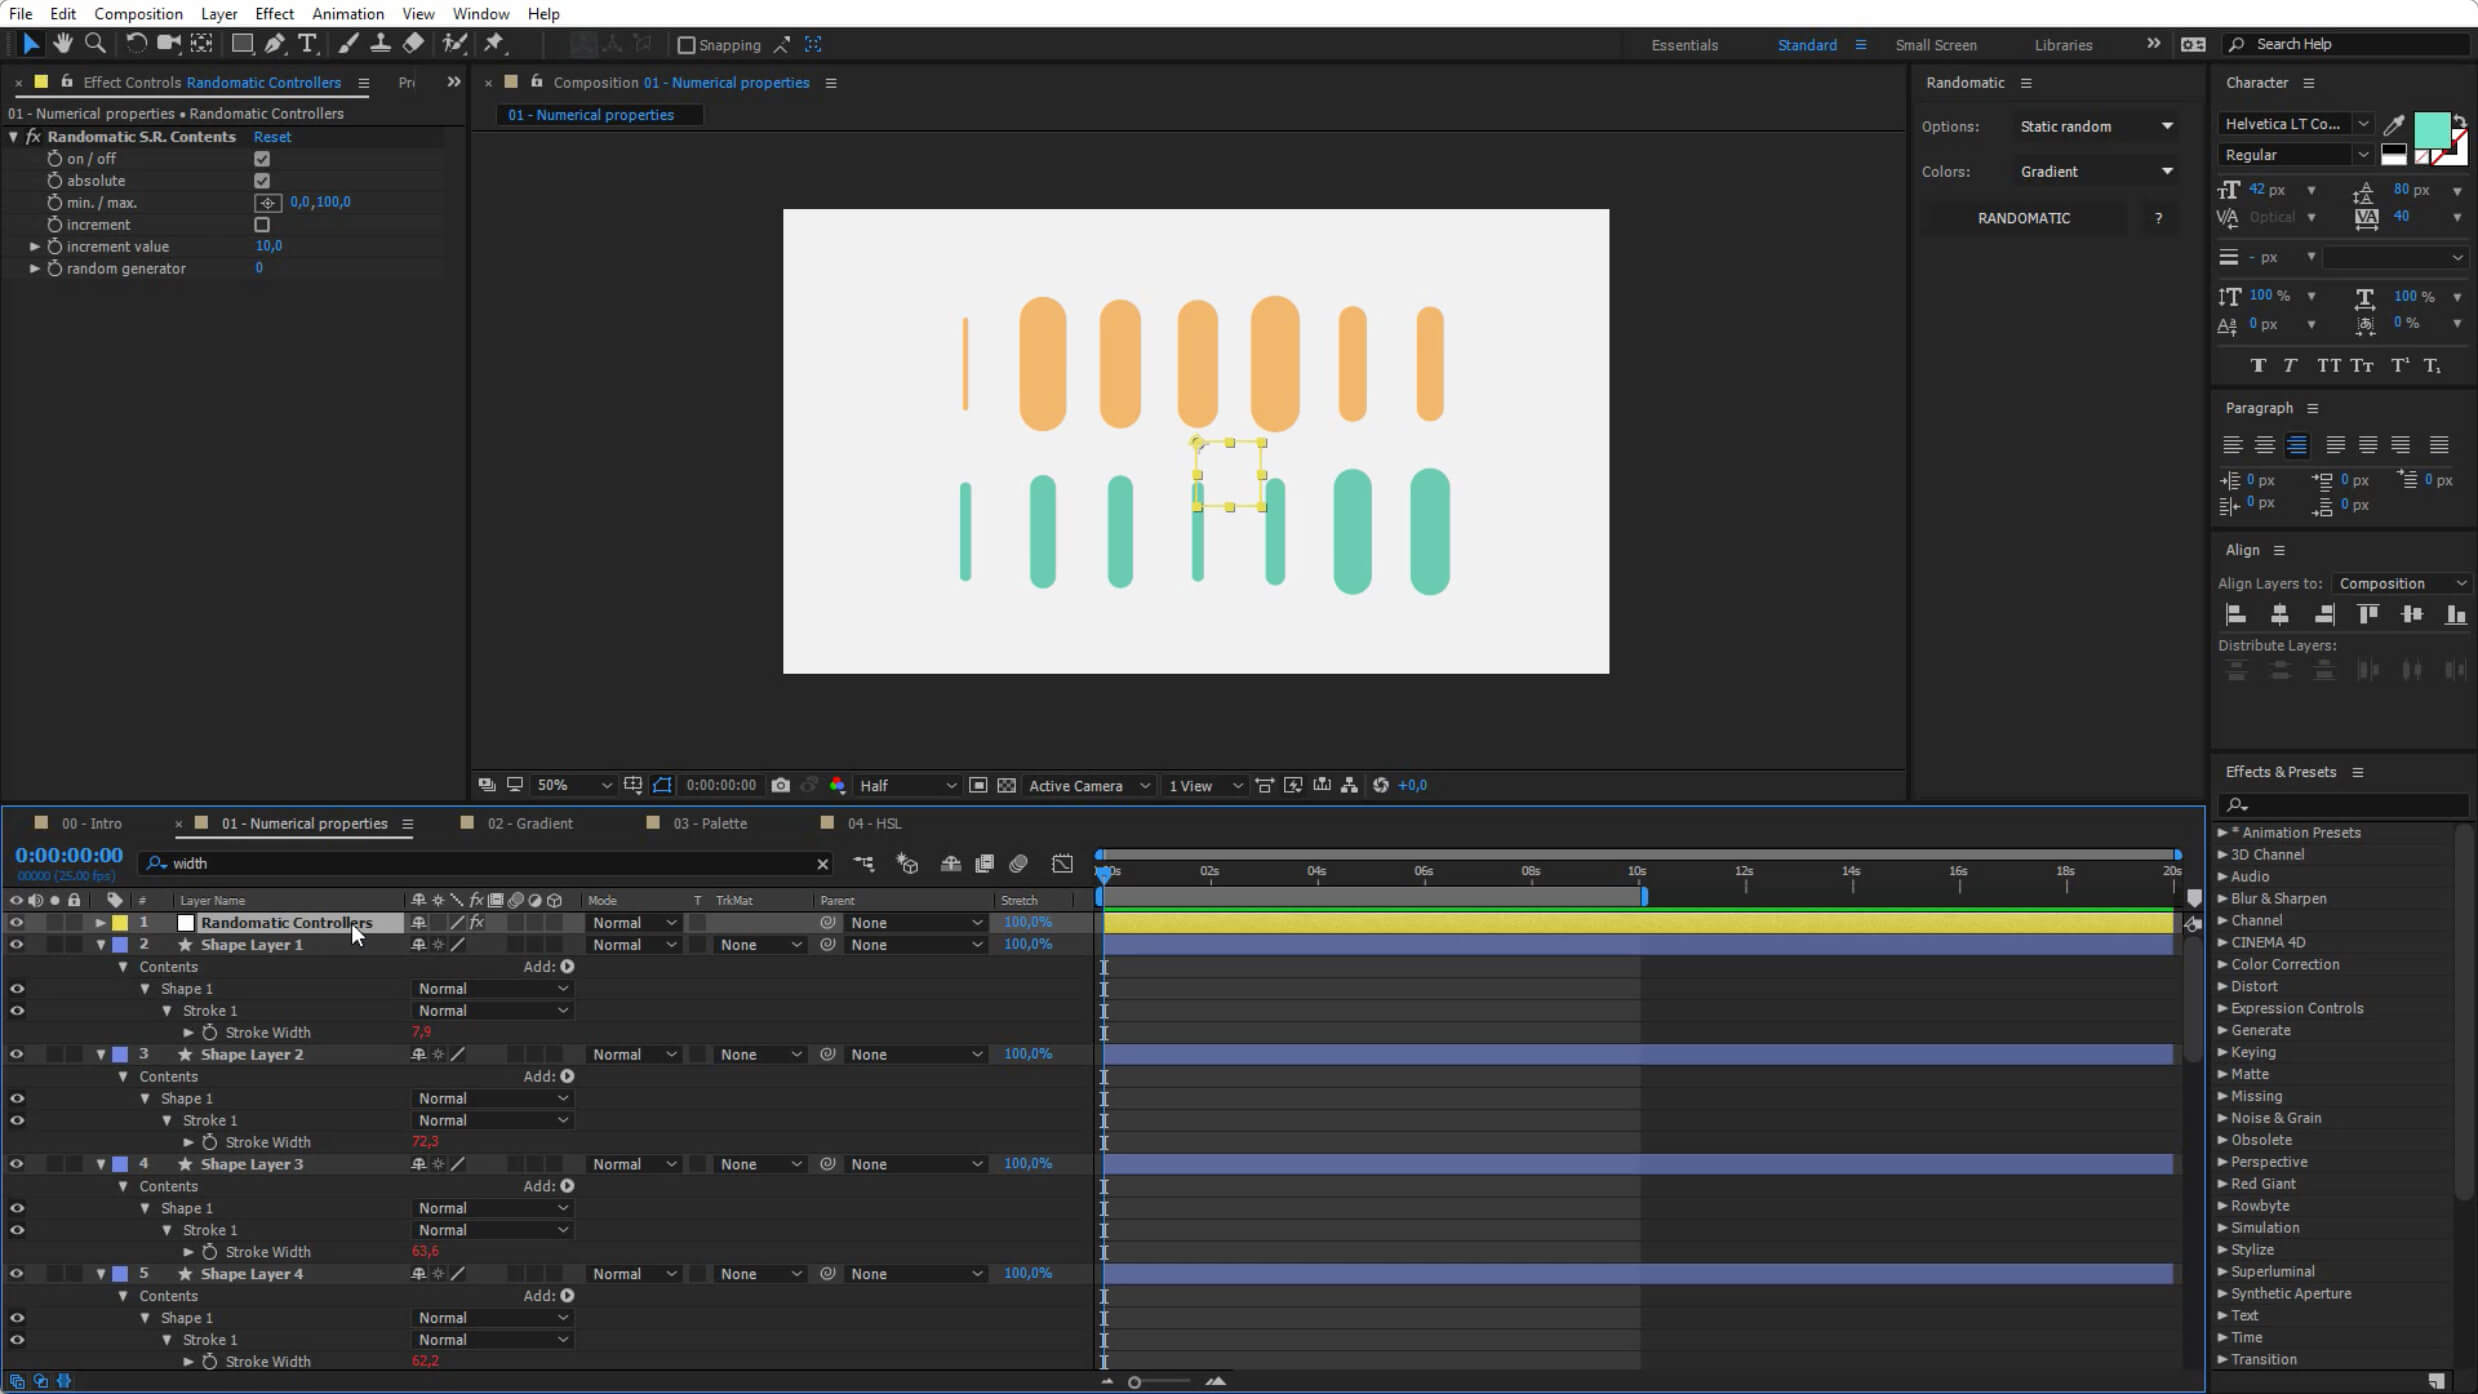This screenshot has width=2478, height=1394.
Task: Select the Pen tool
Action: click(275, 44)
